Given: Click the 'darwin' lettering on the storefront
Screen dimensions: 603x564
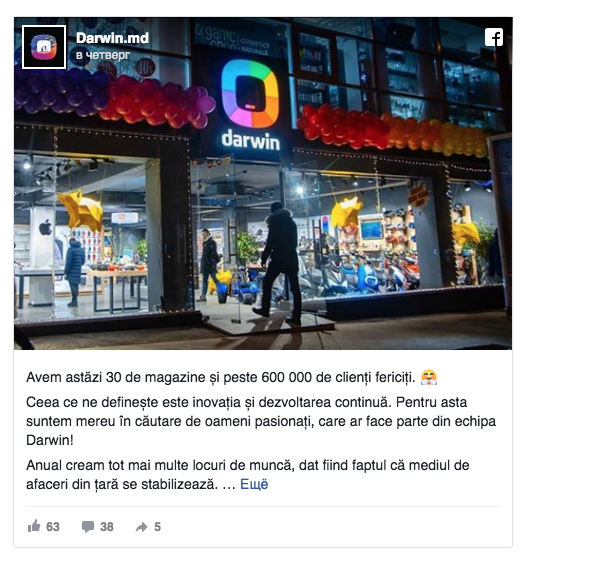Looking at the screenshot, I should [x=251, y=140].
